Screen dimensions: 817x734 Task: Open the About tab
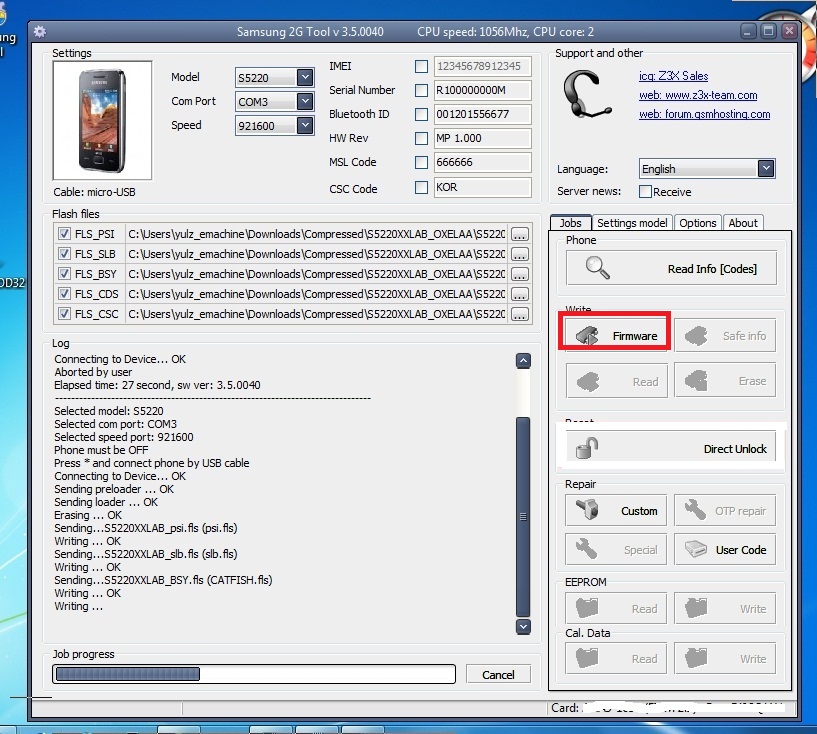(x=743, y=223)
